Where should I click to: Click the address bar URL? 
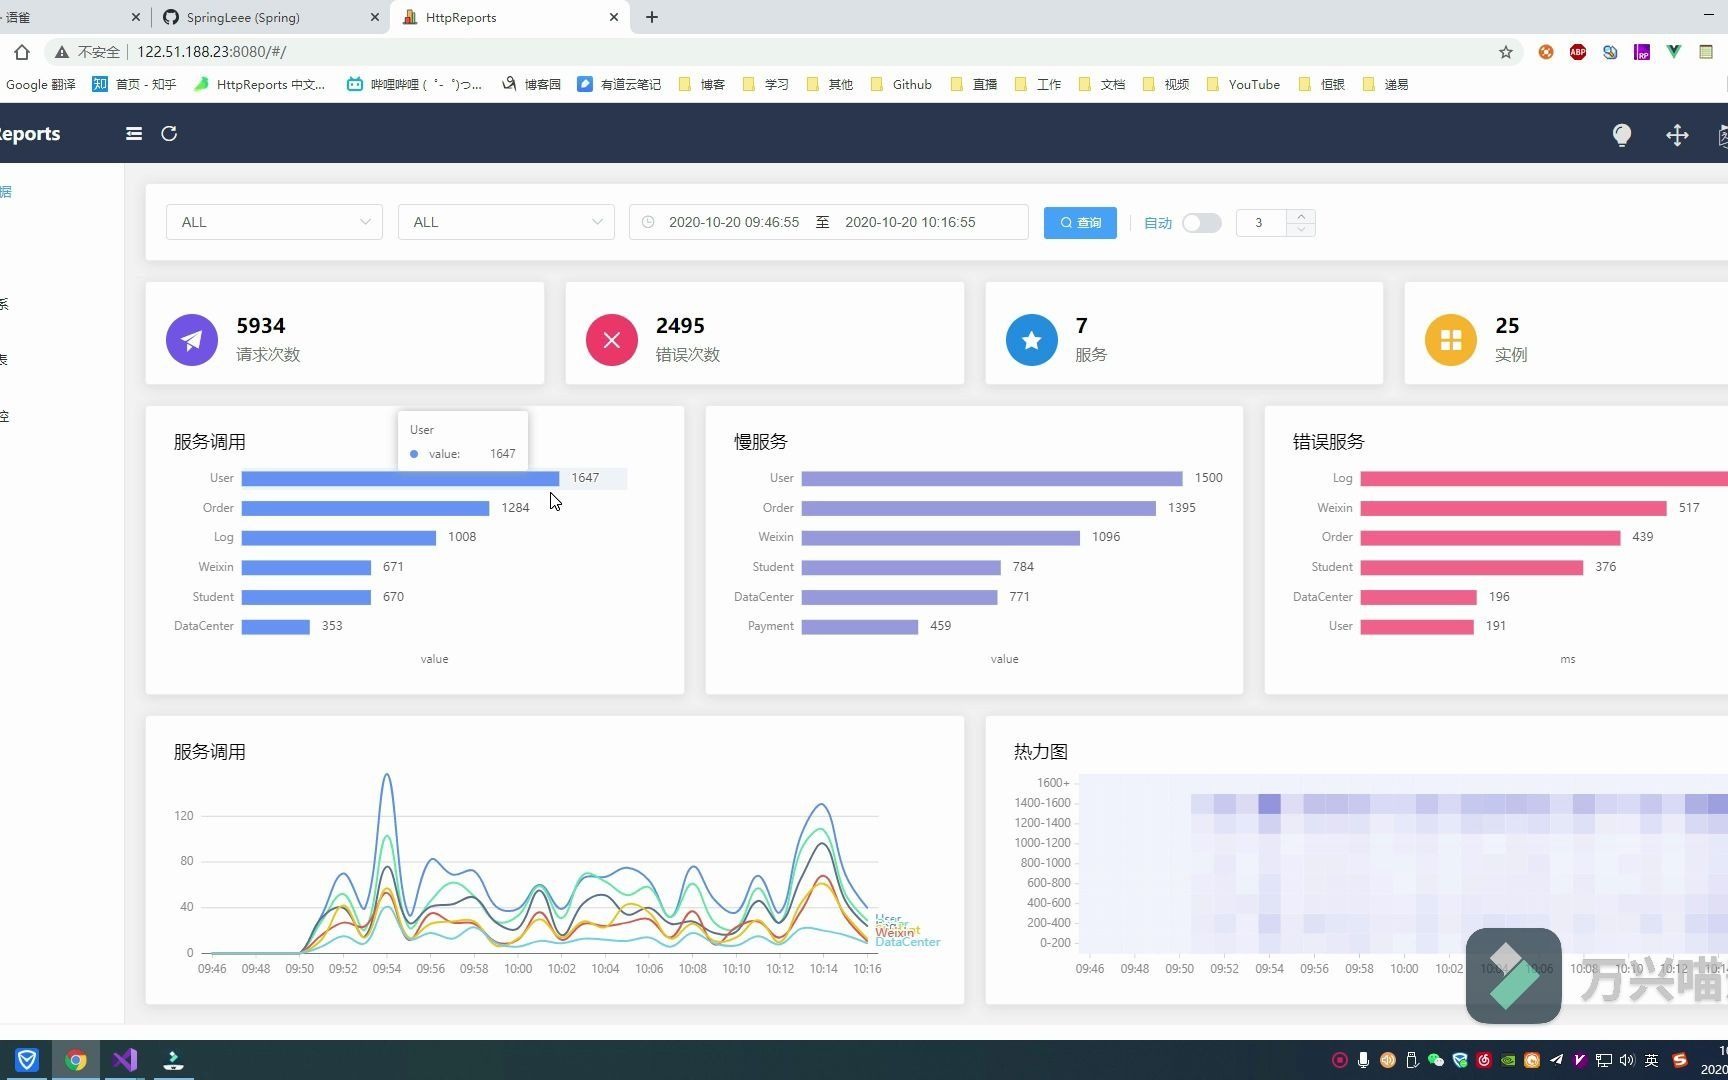[212, 52]
